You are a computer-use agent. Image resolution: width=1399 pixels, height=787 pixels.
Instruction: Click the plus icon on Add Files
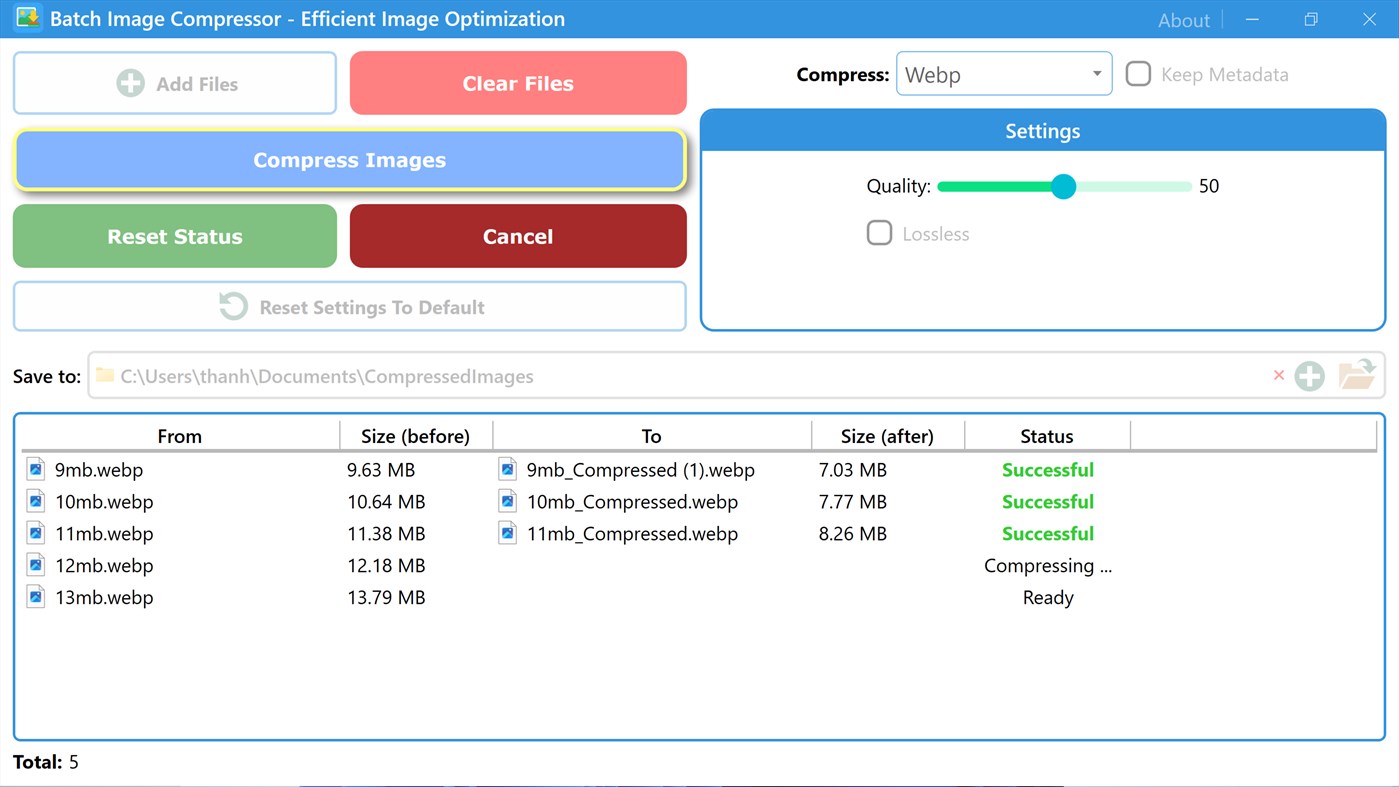(130, 84)
